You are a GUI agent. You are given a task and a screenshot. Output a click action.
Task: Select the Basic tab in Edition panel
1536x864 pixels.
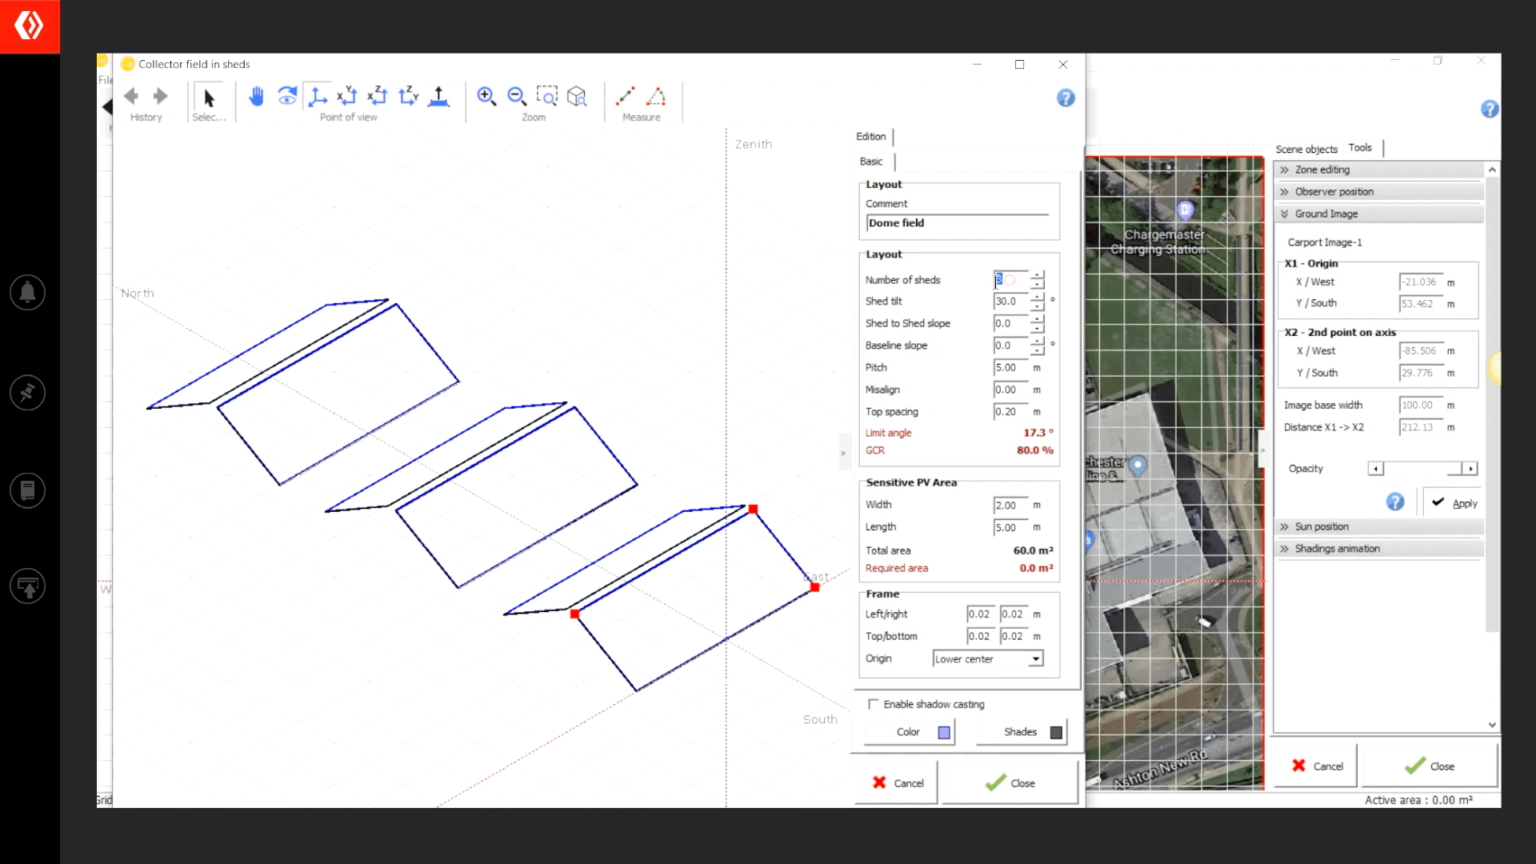tap(870, 161)
